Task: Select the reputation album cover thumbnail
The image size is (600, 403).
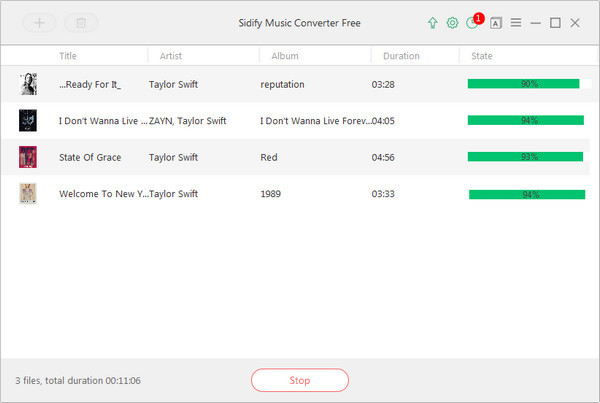Action: tap(28, 84)
